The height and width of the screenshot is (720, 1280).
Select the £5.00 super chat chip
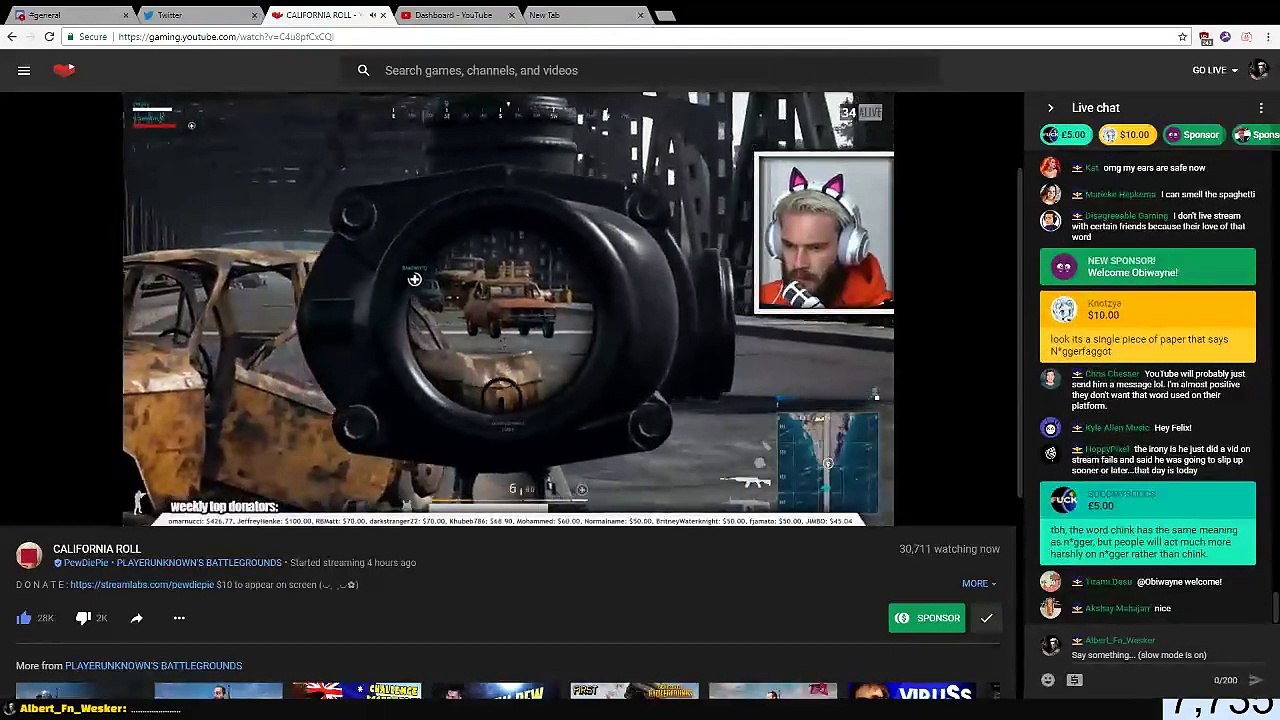[x=1066, y=135]
